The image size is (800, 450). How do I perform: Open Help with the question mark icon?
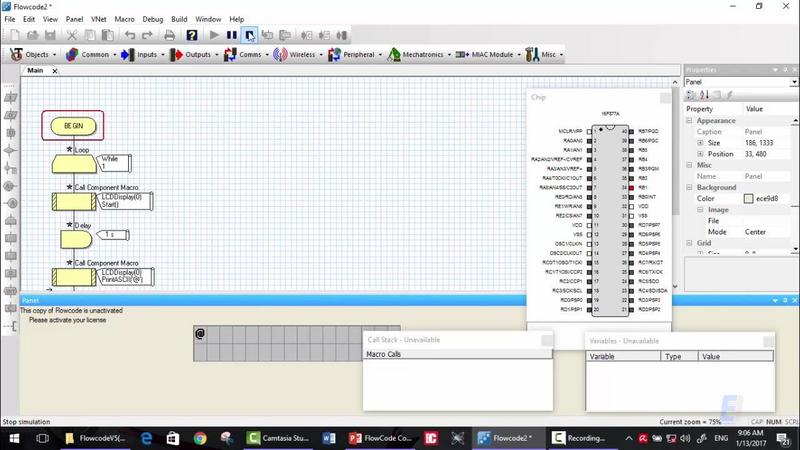pyautogui.click(x=191, y=35)
